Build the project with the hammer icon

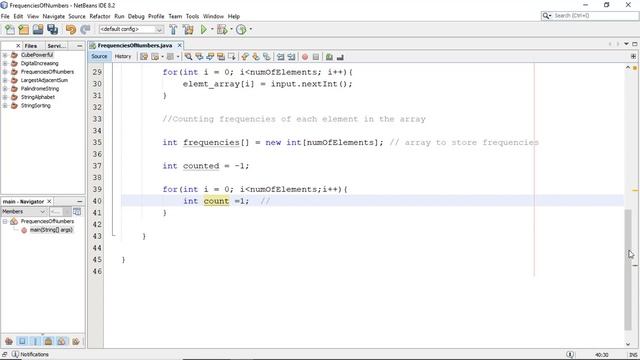pyautogui.click(x=173, y=29)
